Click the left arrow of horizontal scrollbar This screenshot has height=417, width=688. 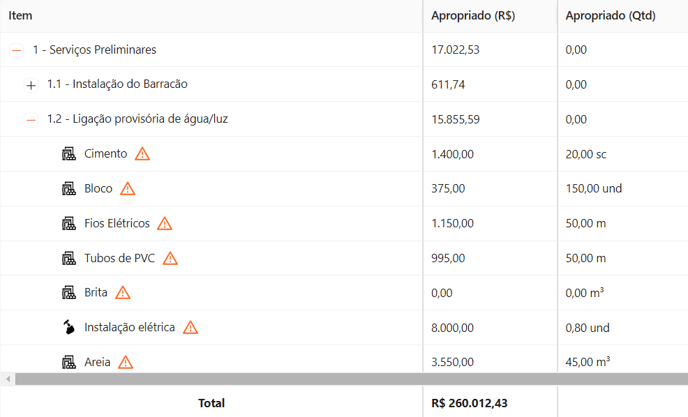coord(6,379)
